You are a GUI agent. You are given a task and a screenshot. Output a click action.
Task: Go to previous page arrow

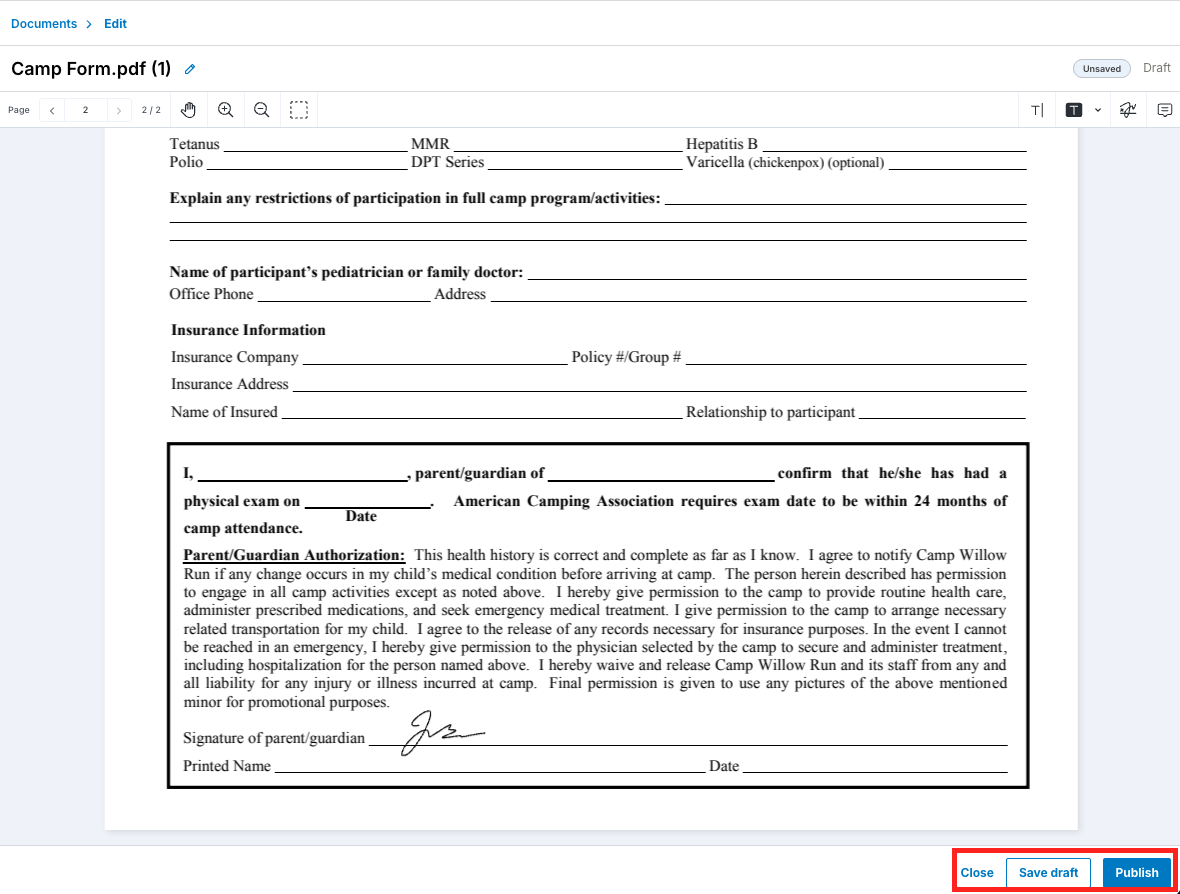[x=52, y=111]
